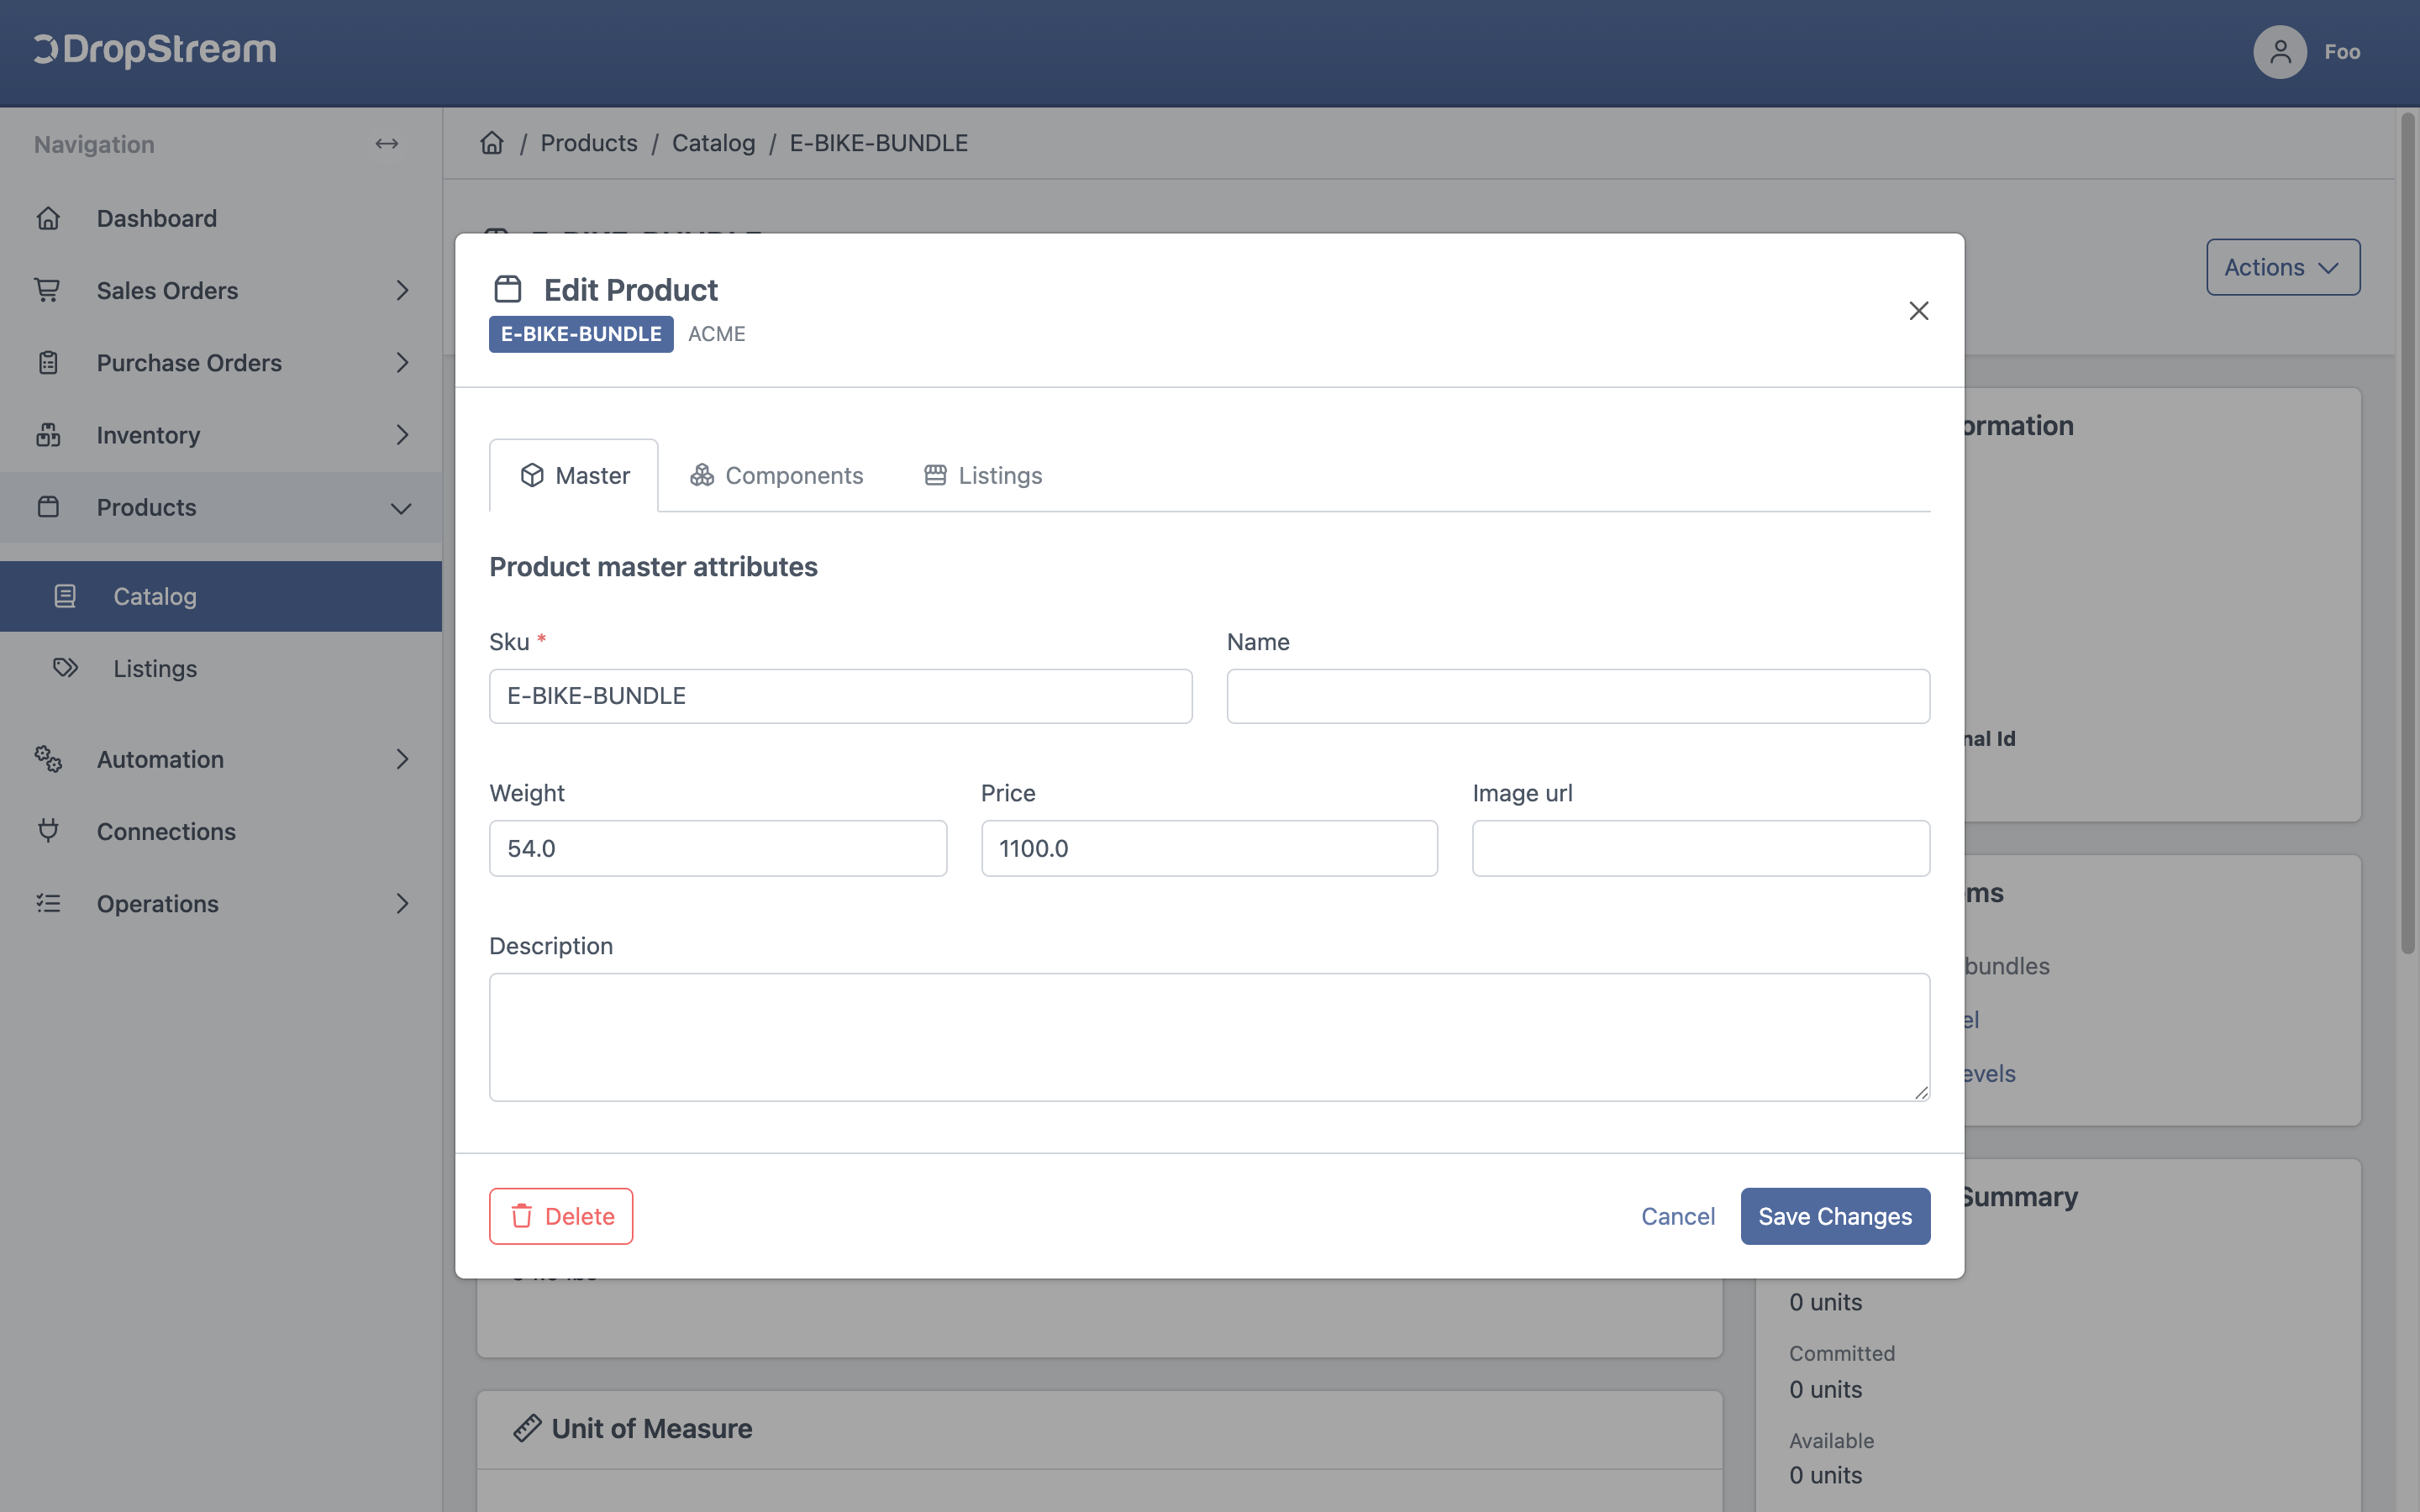Click the Product master attributes heading
The image size is (2420, 1512).
point(653,566)
